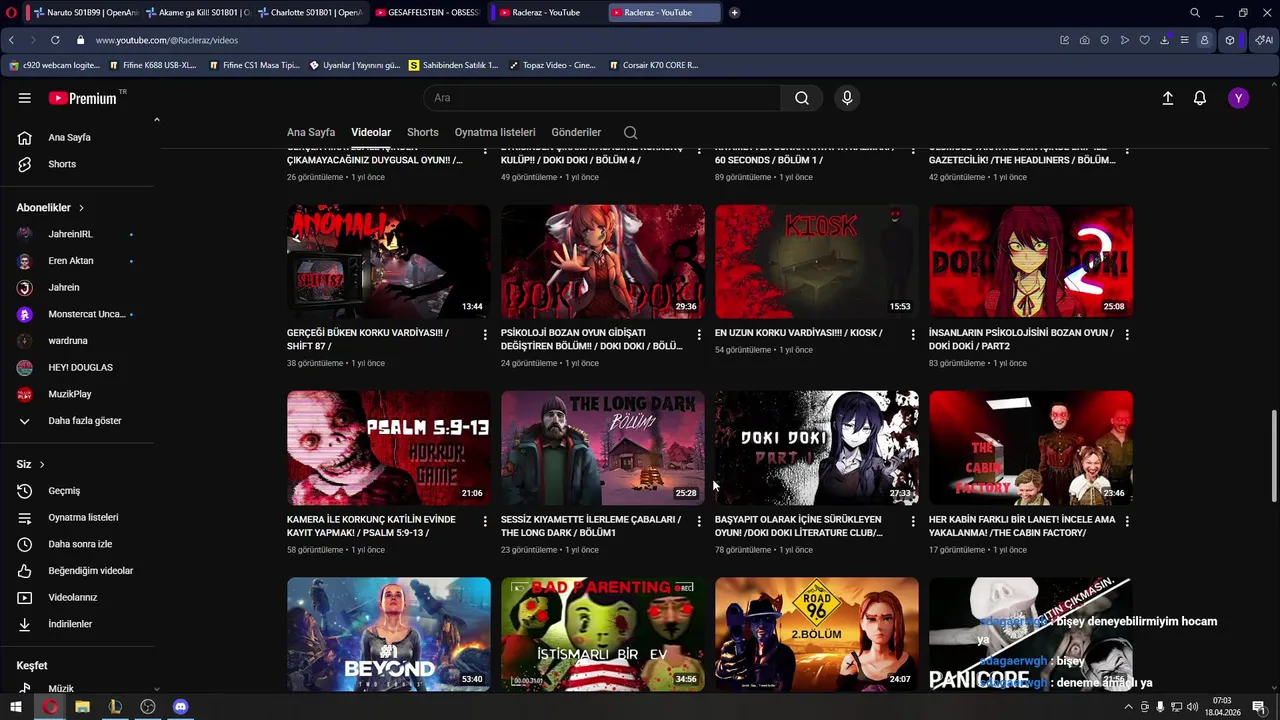Screen dimensions: 1280x720
Task: Open The Long Dark Bölüm1 thumbnail
Action: pyautogui.click(x=603, y=447)
